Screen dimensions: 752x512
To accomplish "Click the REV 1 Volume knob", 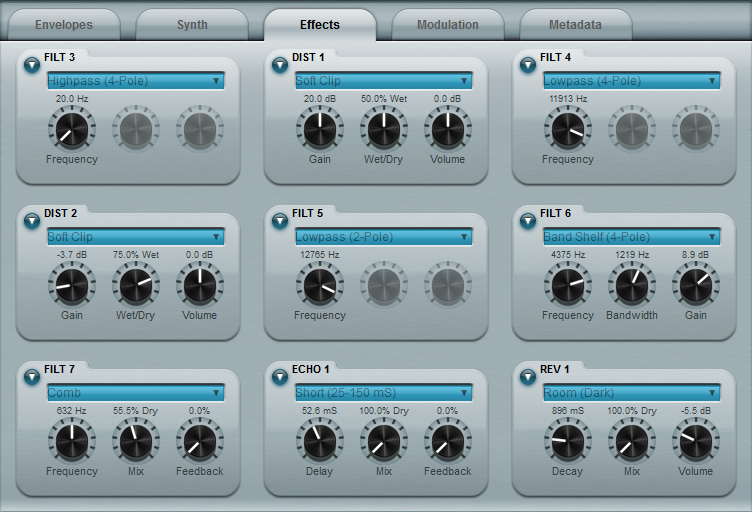I will tap(696, 441).
